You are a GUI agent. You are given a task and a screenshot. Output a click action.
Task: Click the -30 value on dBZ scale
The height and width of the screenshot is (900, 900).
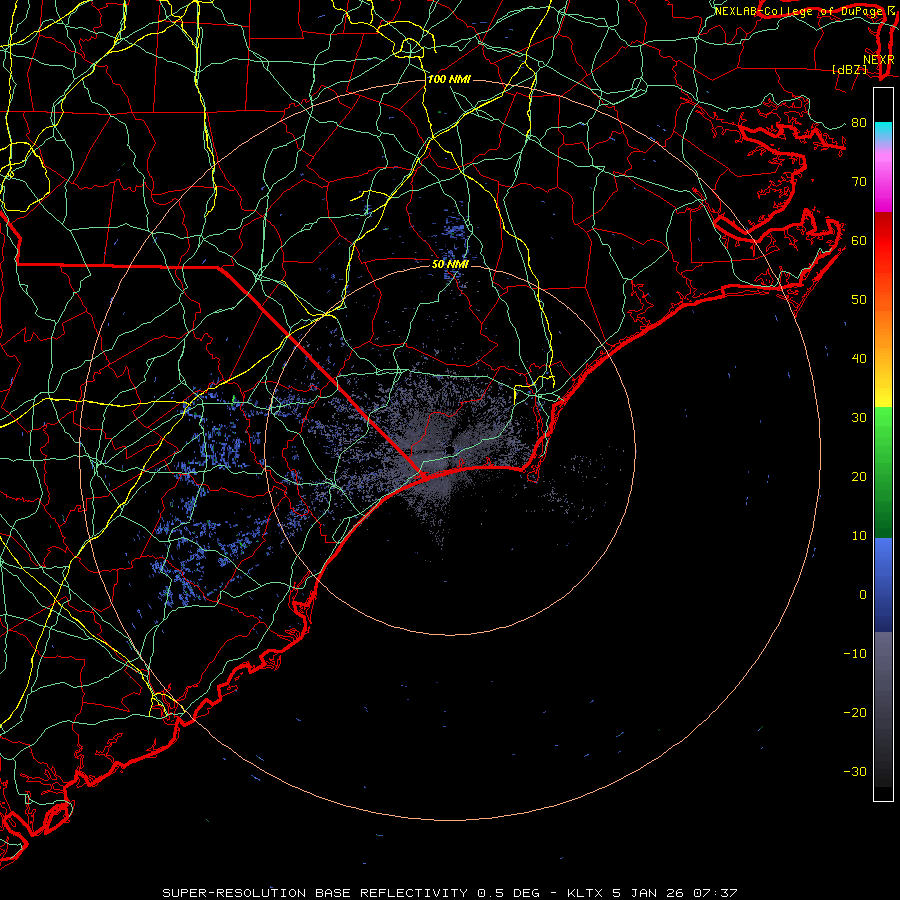click(x=855, y=772)
